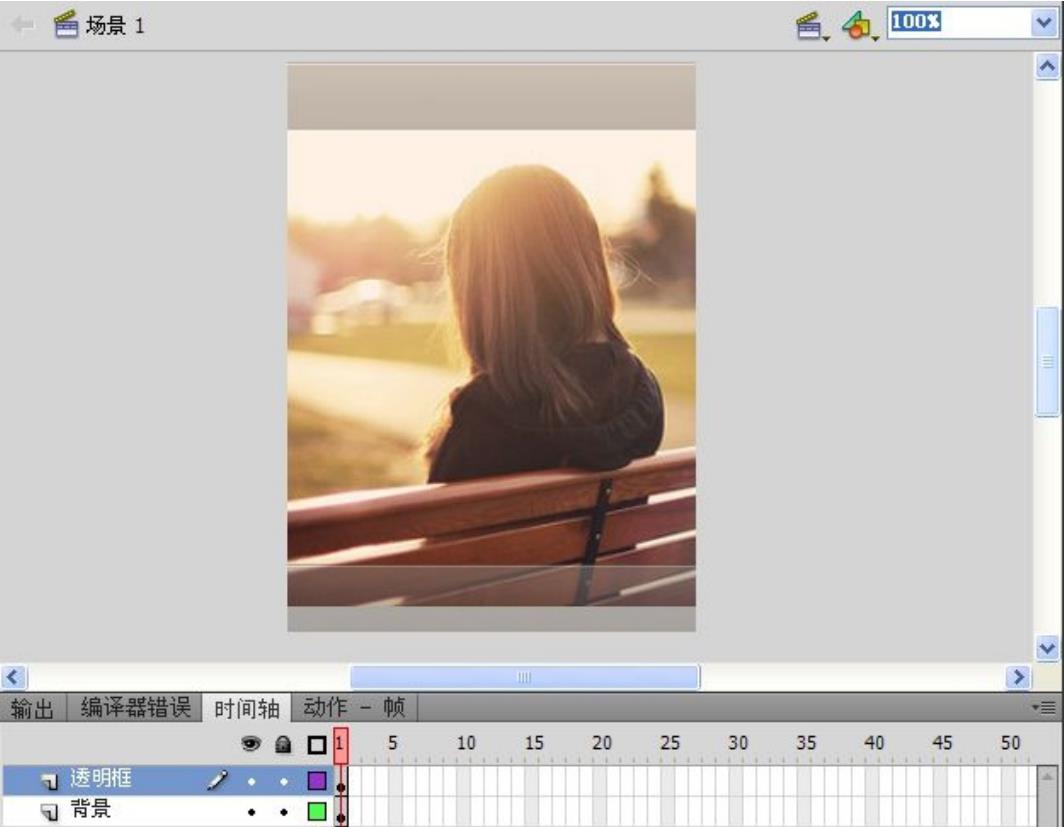Click the green outline swatch of 背景

[317, 811]
